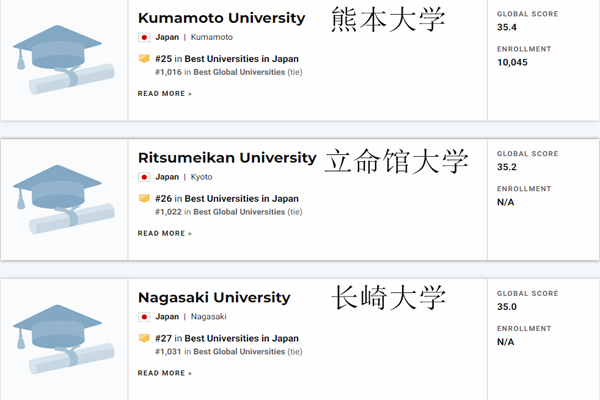This screenshot has width=600, height=400.
Task: Click the yellow ranking badge beside #26
Action: click(x=144, y=198)
